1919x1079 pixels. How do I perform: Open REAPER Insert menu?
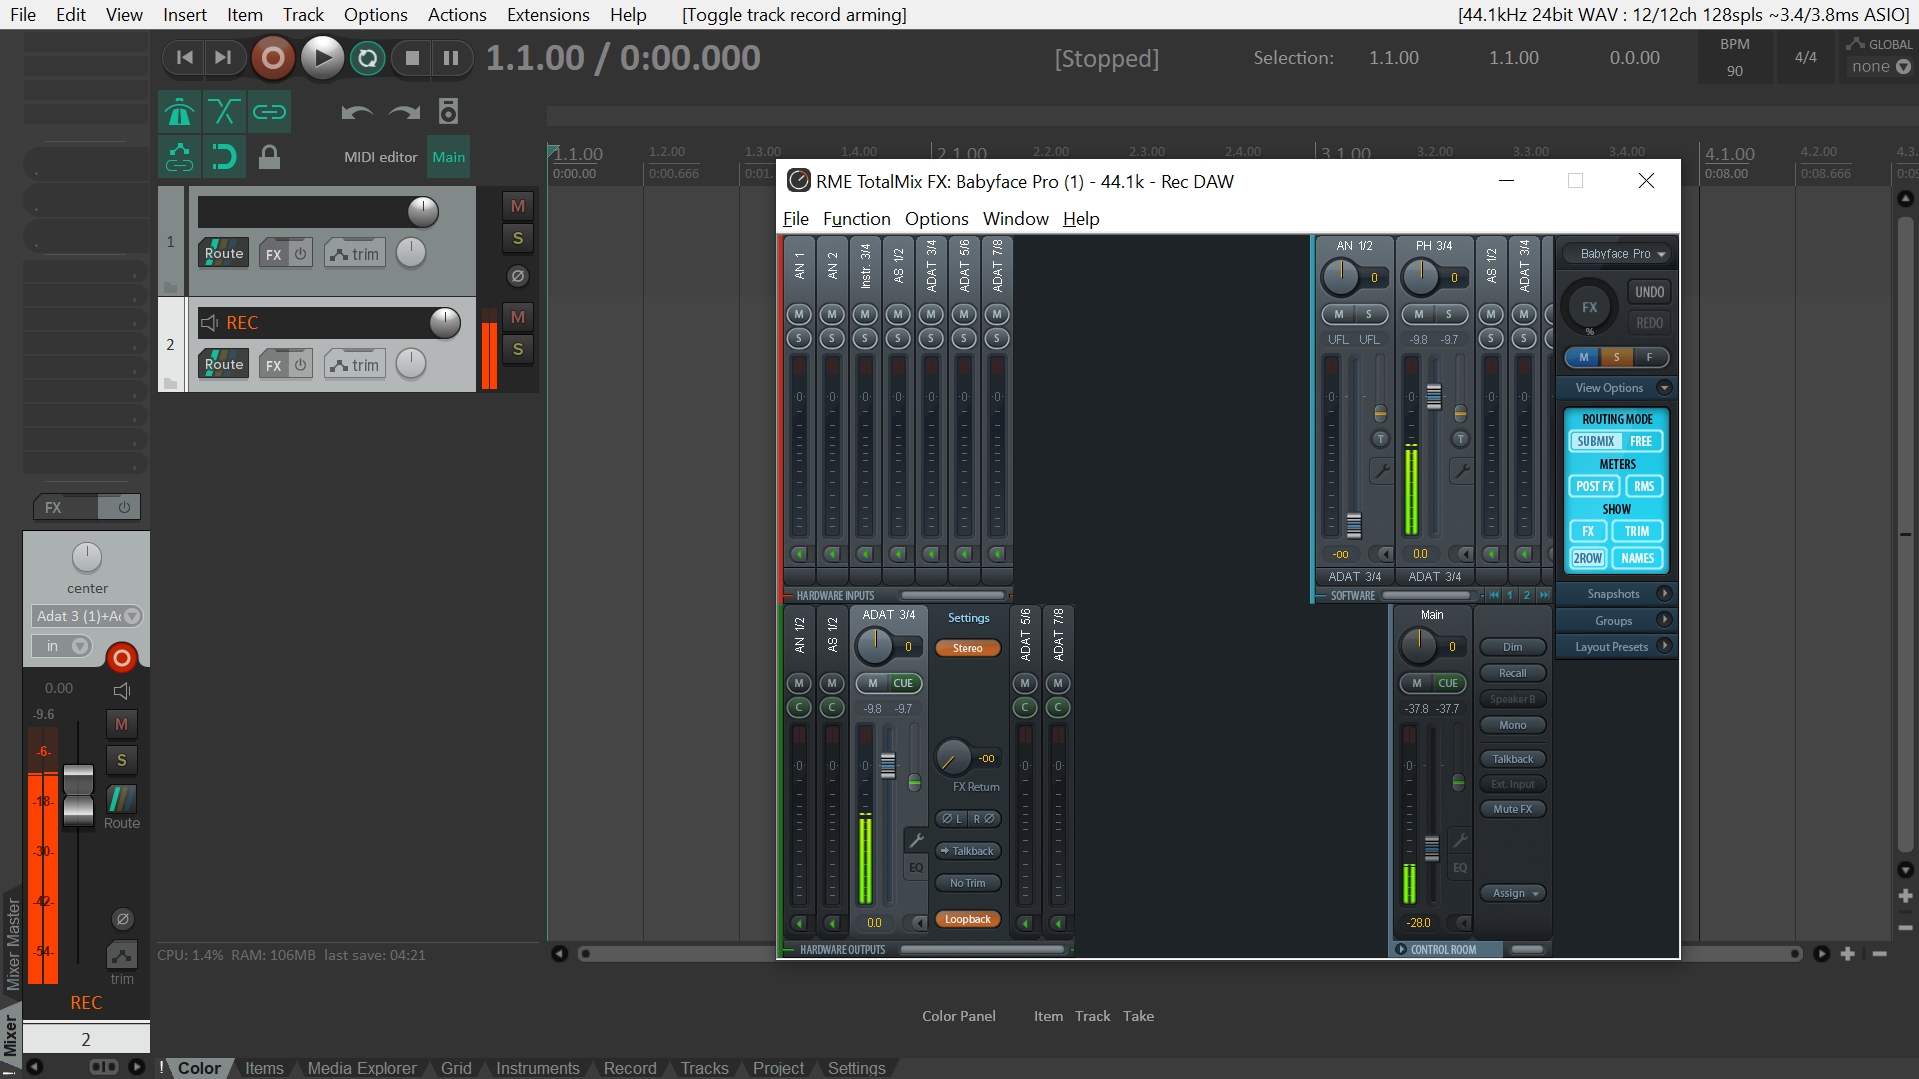pos(185,14)
